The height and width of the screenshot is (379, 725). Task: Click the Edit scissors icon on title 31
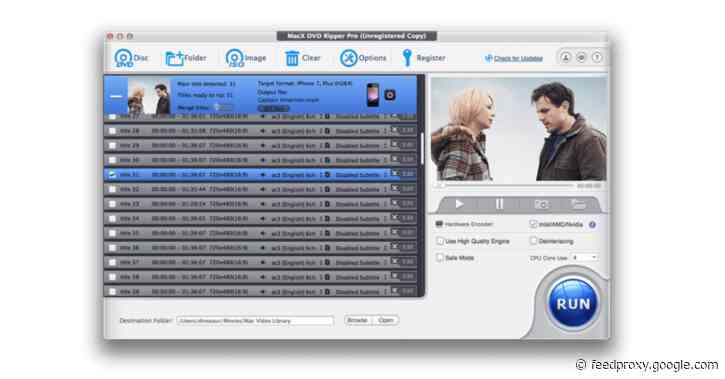(395, 174)
